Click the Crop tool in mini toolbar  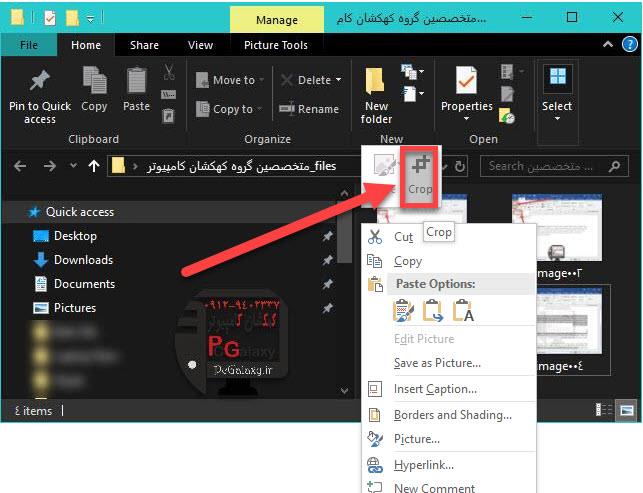[420, 176]
